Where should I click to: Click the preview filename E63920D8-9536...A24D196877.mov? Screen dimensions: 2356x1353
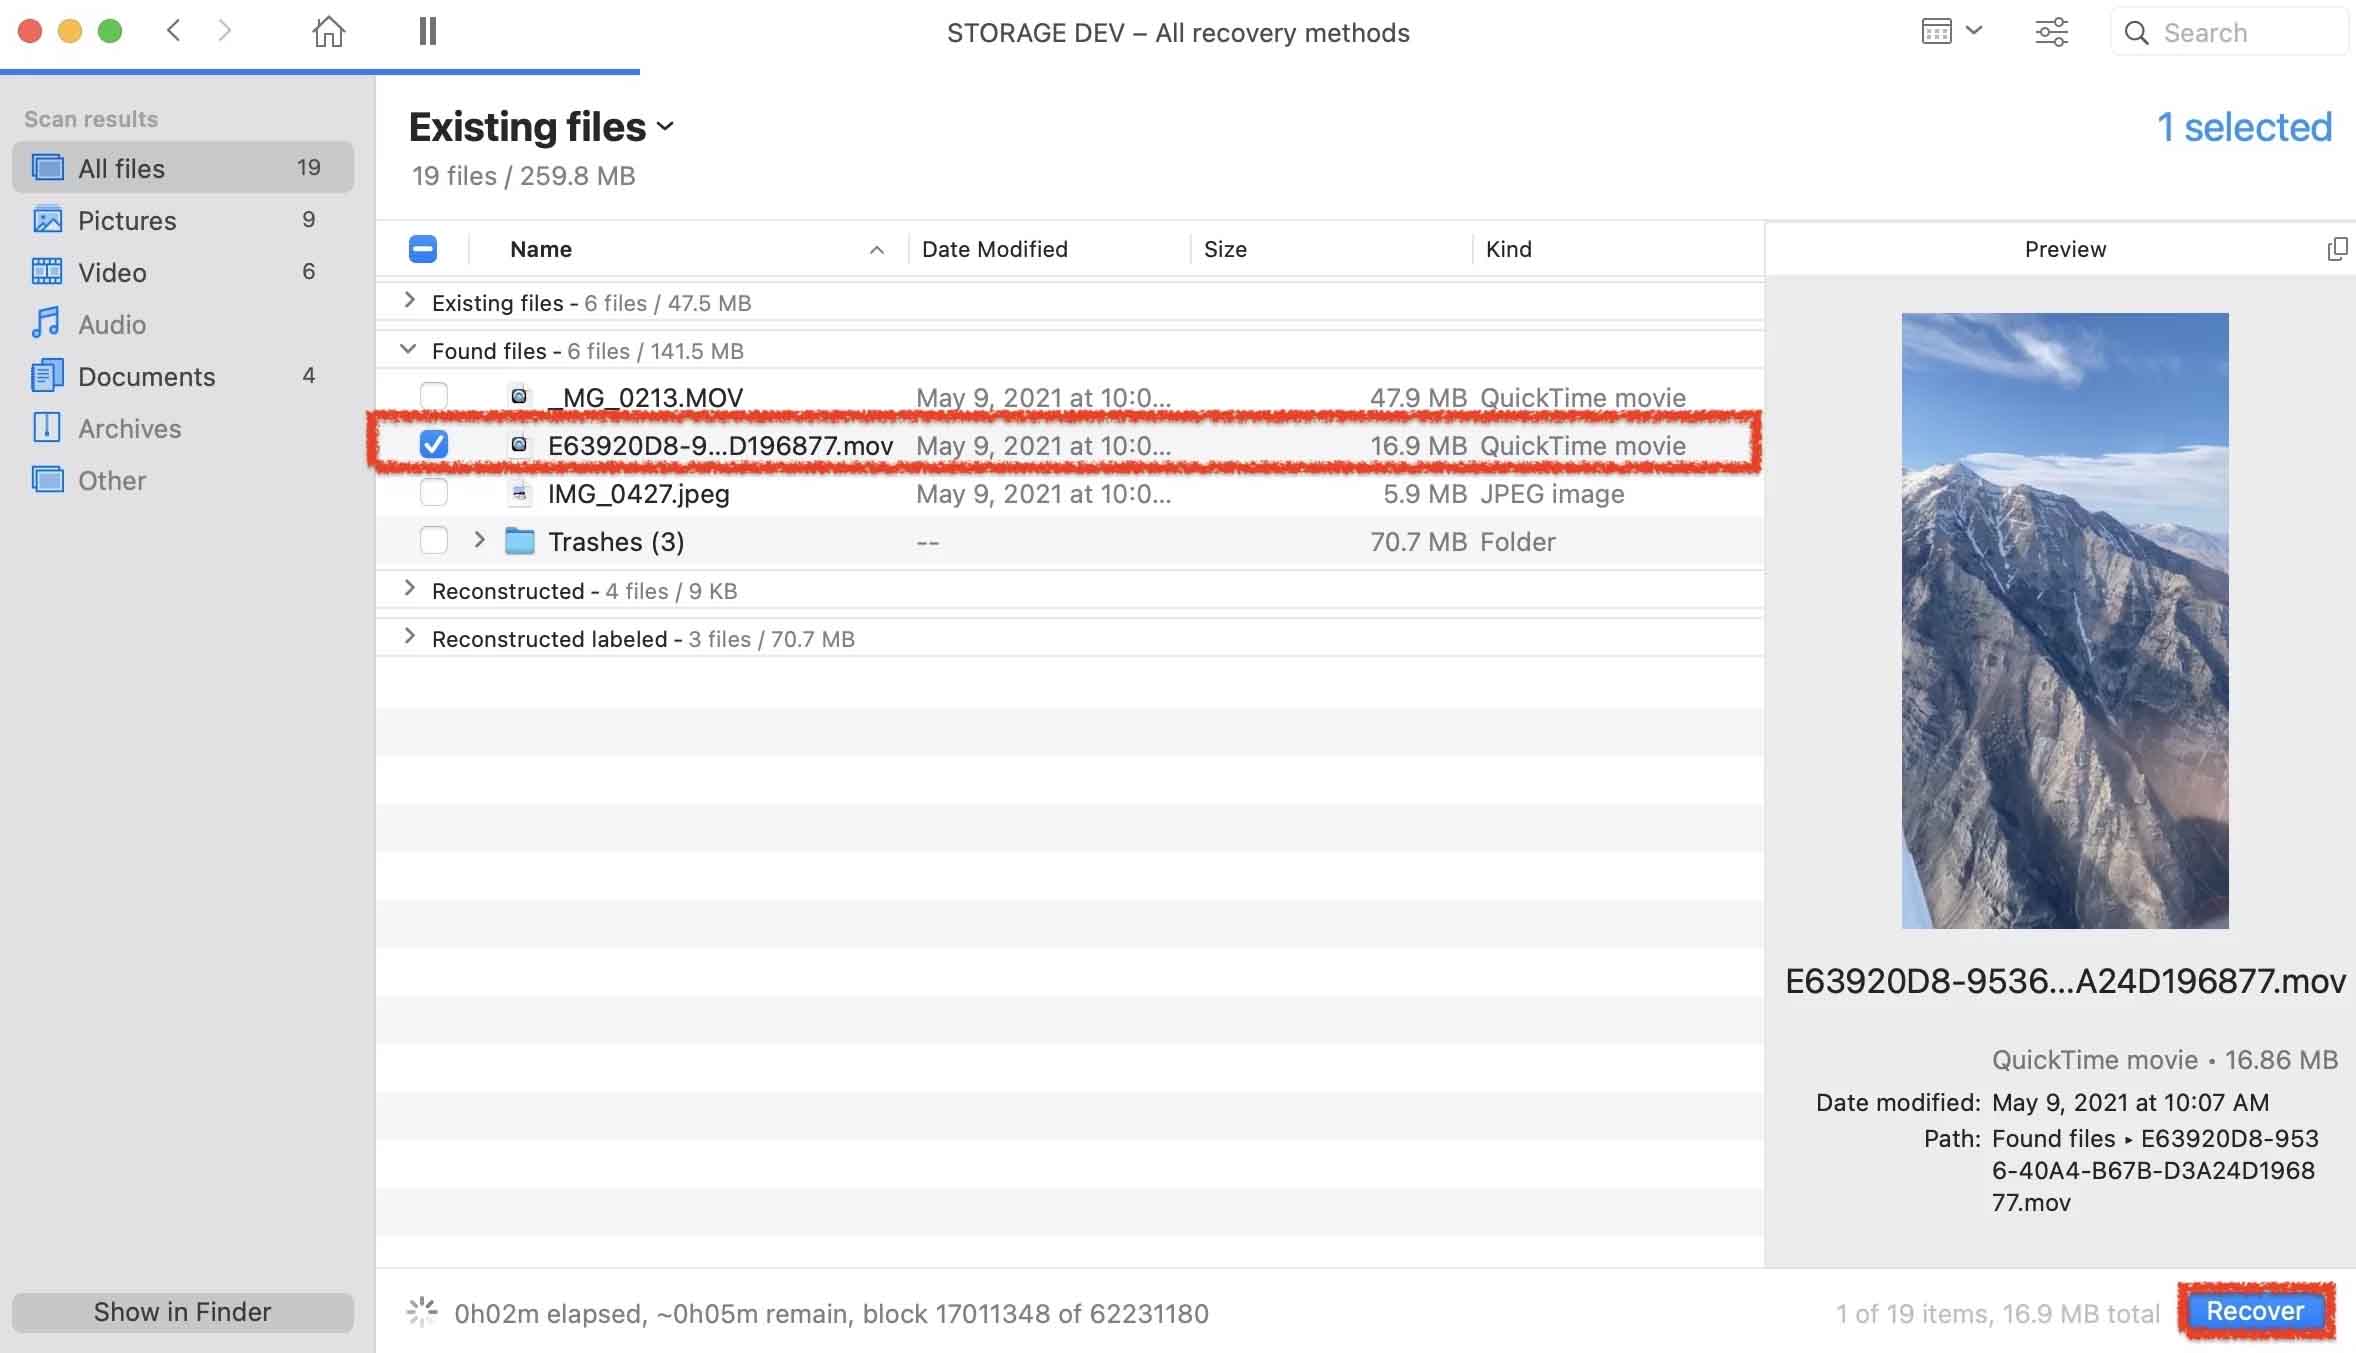tap(2065, 981)
